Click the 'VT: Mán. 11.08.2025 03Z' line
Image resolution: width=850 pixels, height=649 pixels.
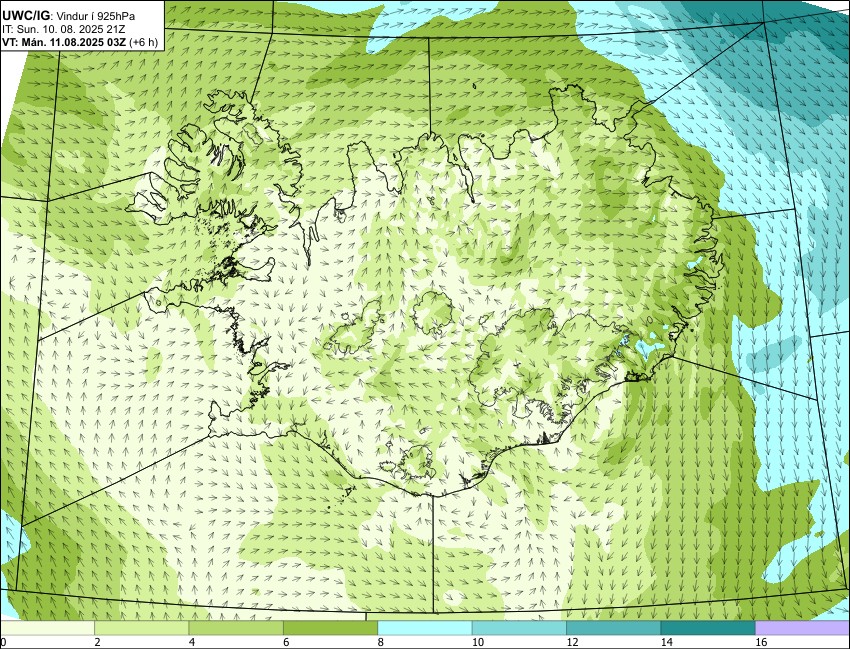[x=65, y=42]
